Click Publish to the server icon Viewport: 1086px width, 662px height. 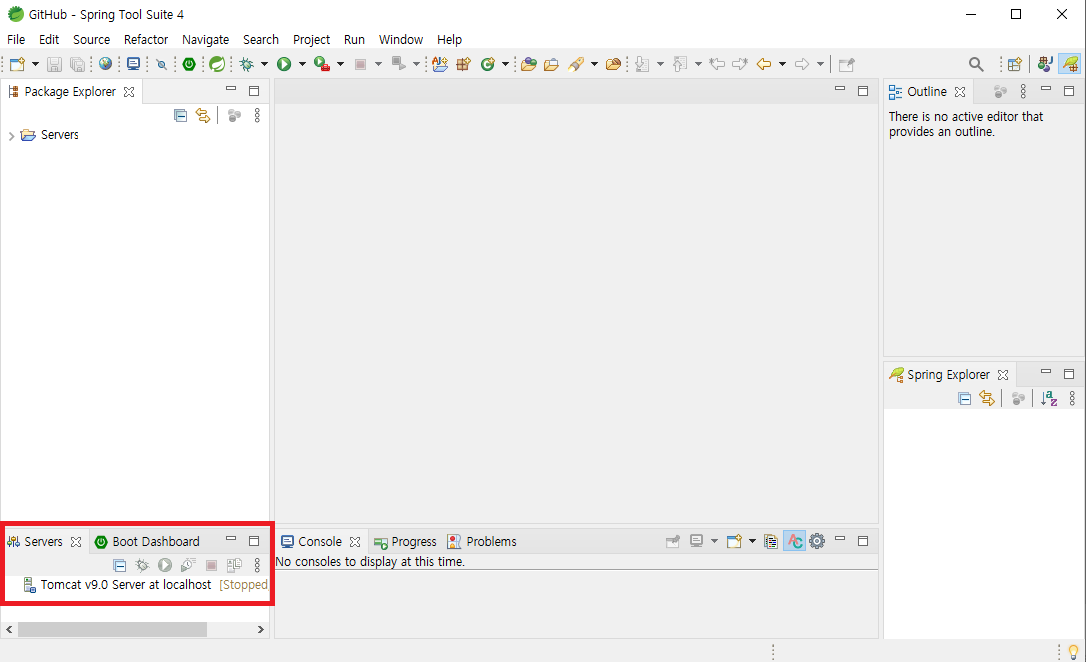coord(234,565)
